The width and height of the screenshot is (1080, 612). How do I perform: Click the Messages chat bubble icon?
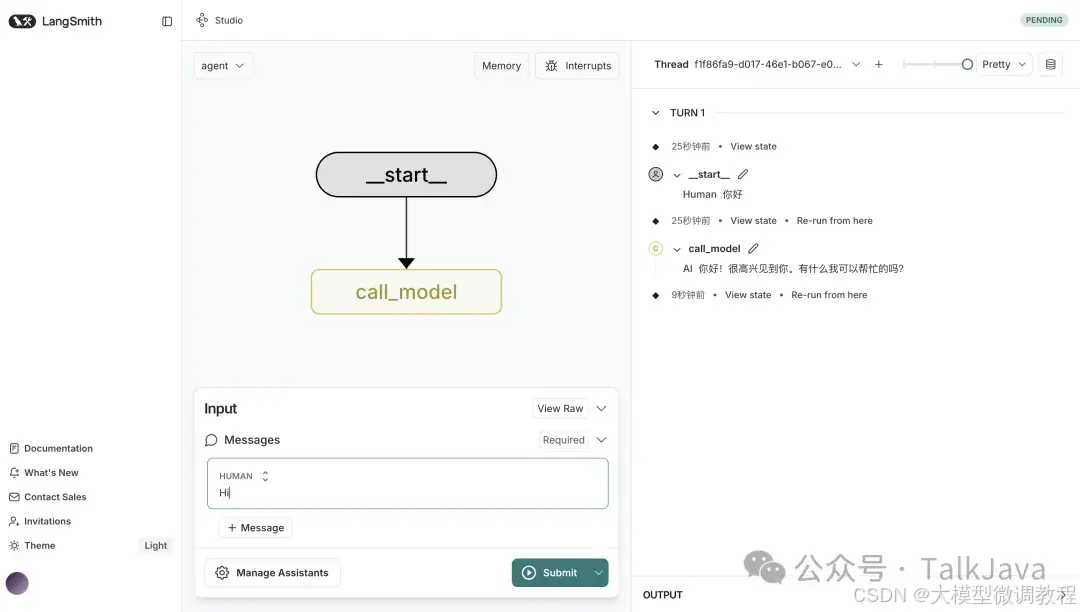pos(211,440)
